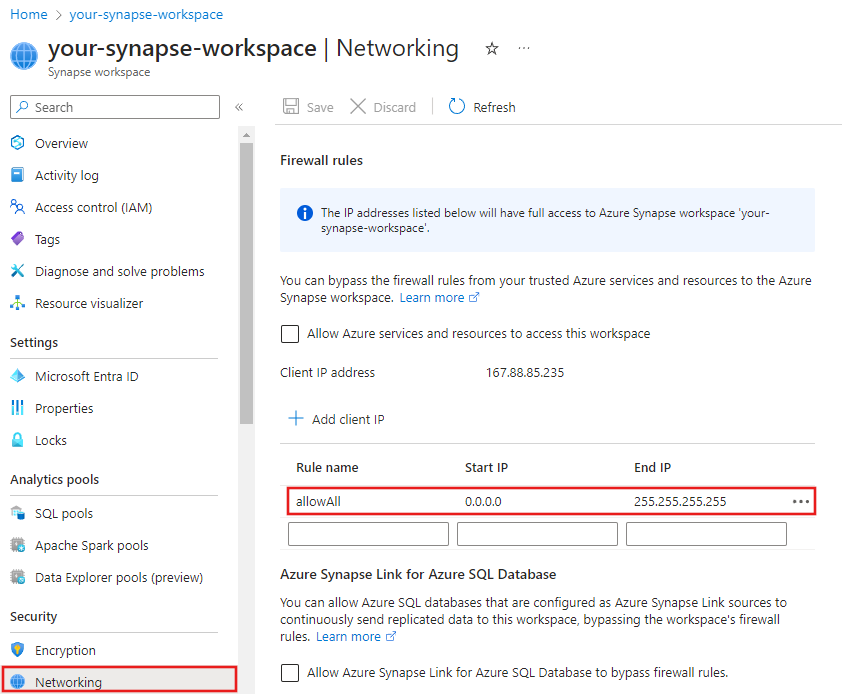Open the allowAll rule options menu
Viewport: 842px width, 694px height.
[x=800, y=501]
